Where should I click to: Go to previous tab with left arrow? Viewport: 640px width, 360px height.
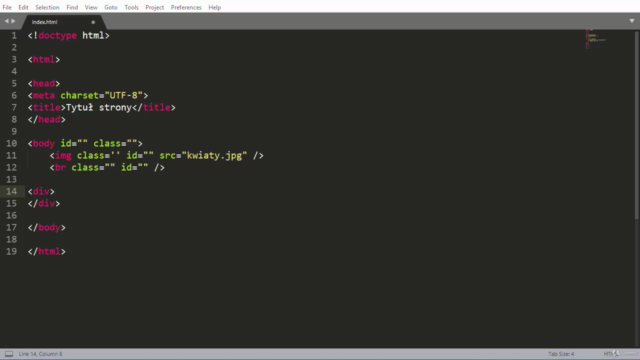click(7, 21)
